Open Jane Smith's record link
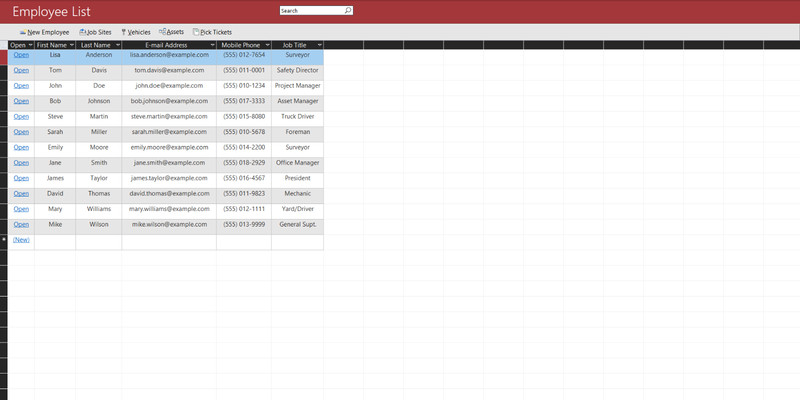The width and height of the screenshot is (800, 400). pyautogui.click(x=21, y=163)
